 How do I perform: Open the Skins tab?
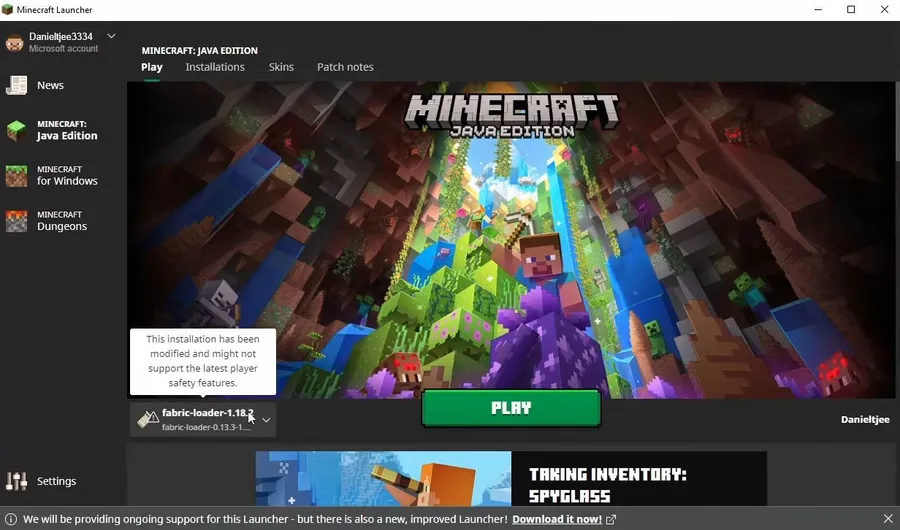coord(281,67)
